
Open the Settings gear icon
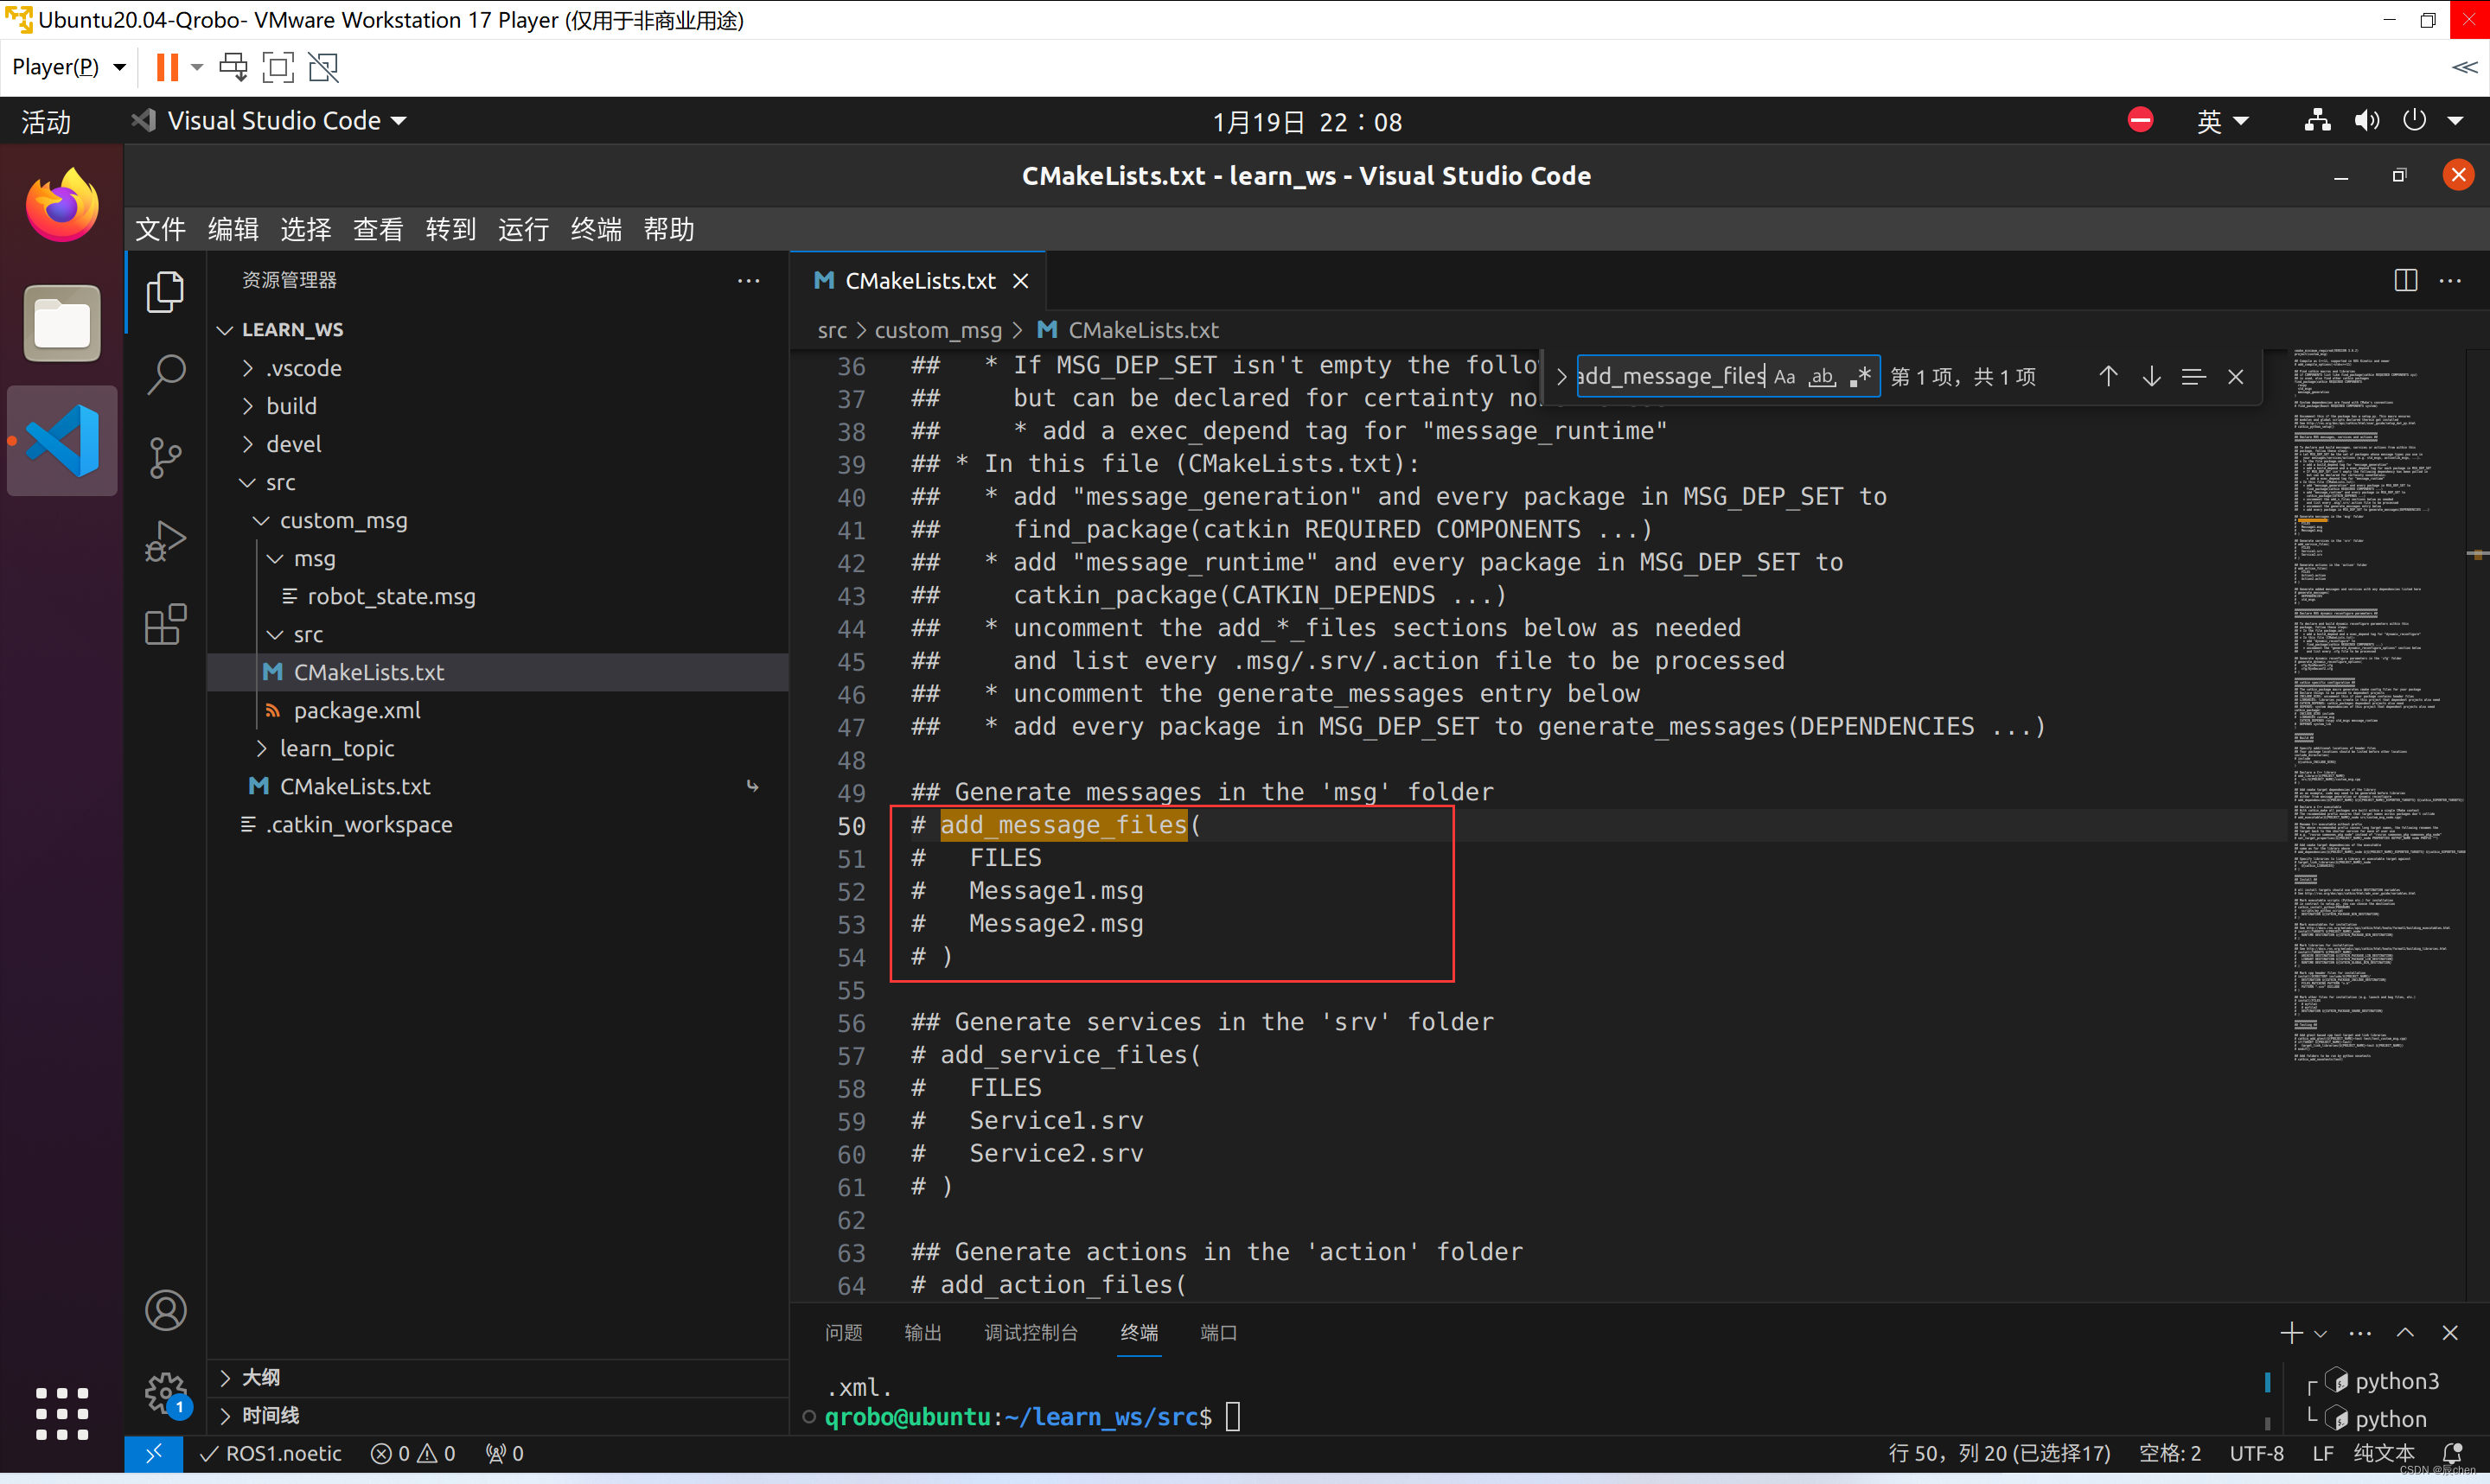(166, 1394)
